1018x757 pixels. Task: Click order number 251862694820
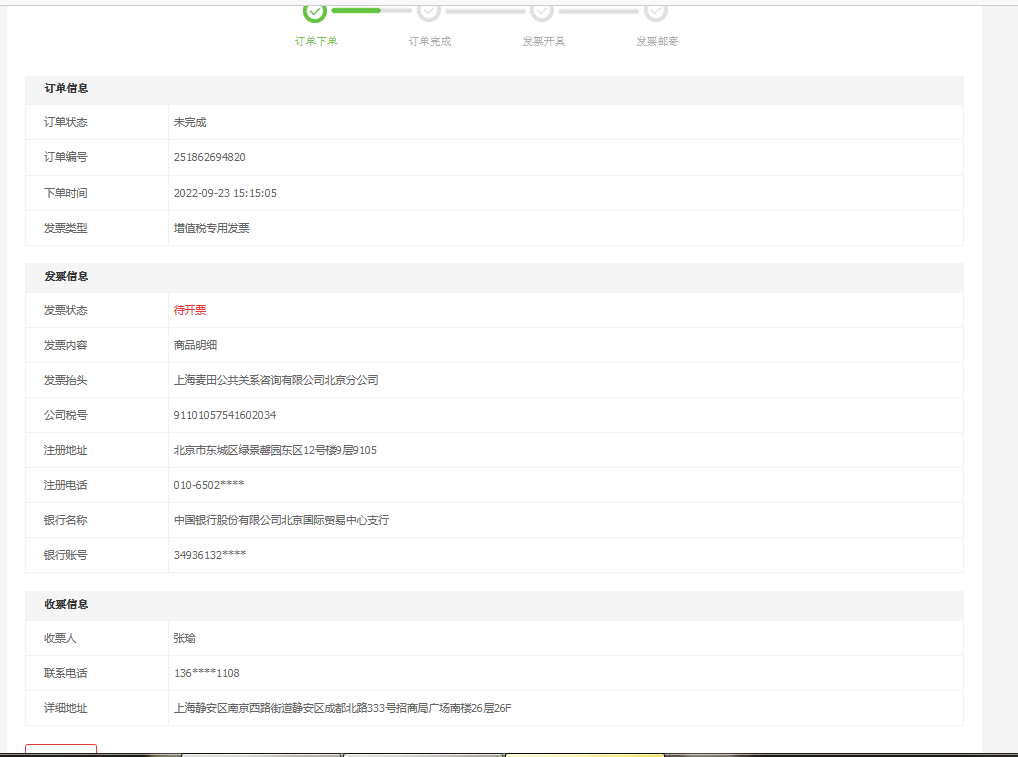tap(209, 158)
